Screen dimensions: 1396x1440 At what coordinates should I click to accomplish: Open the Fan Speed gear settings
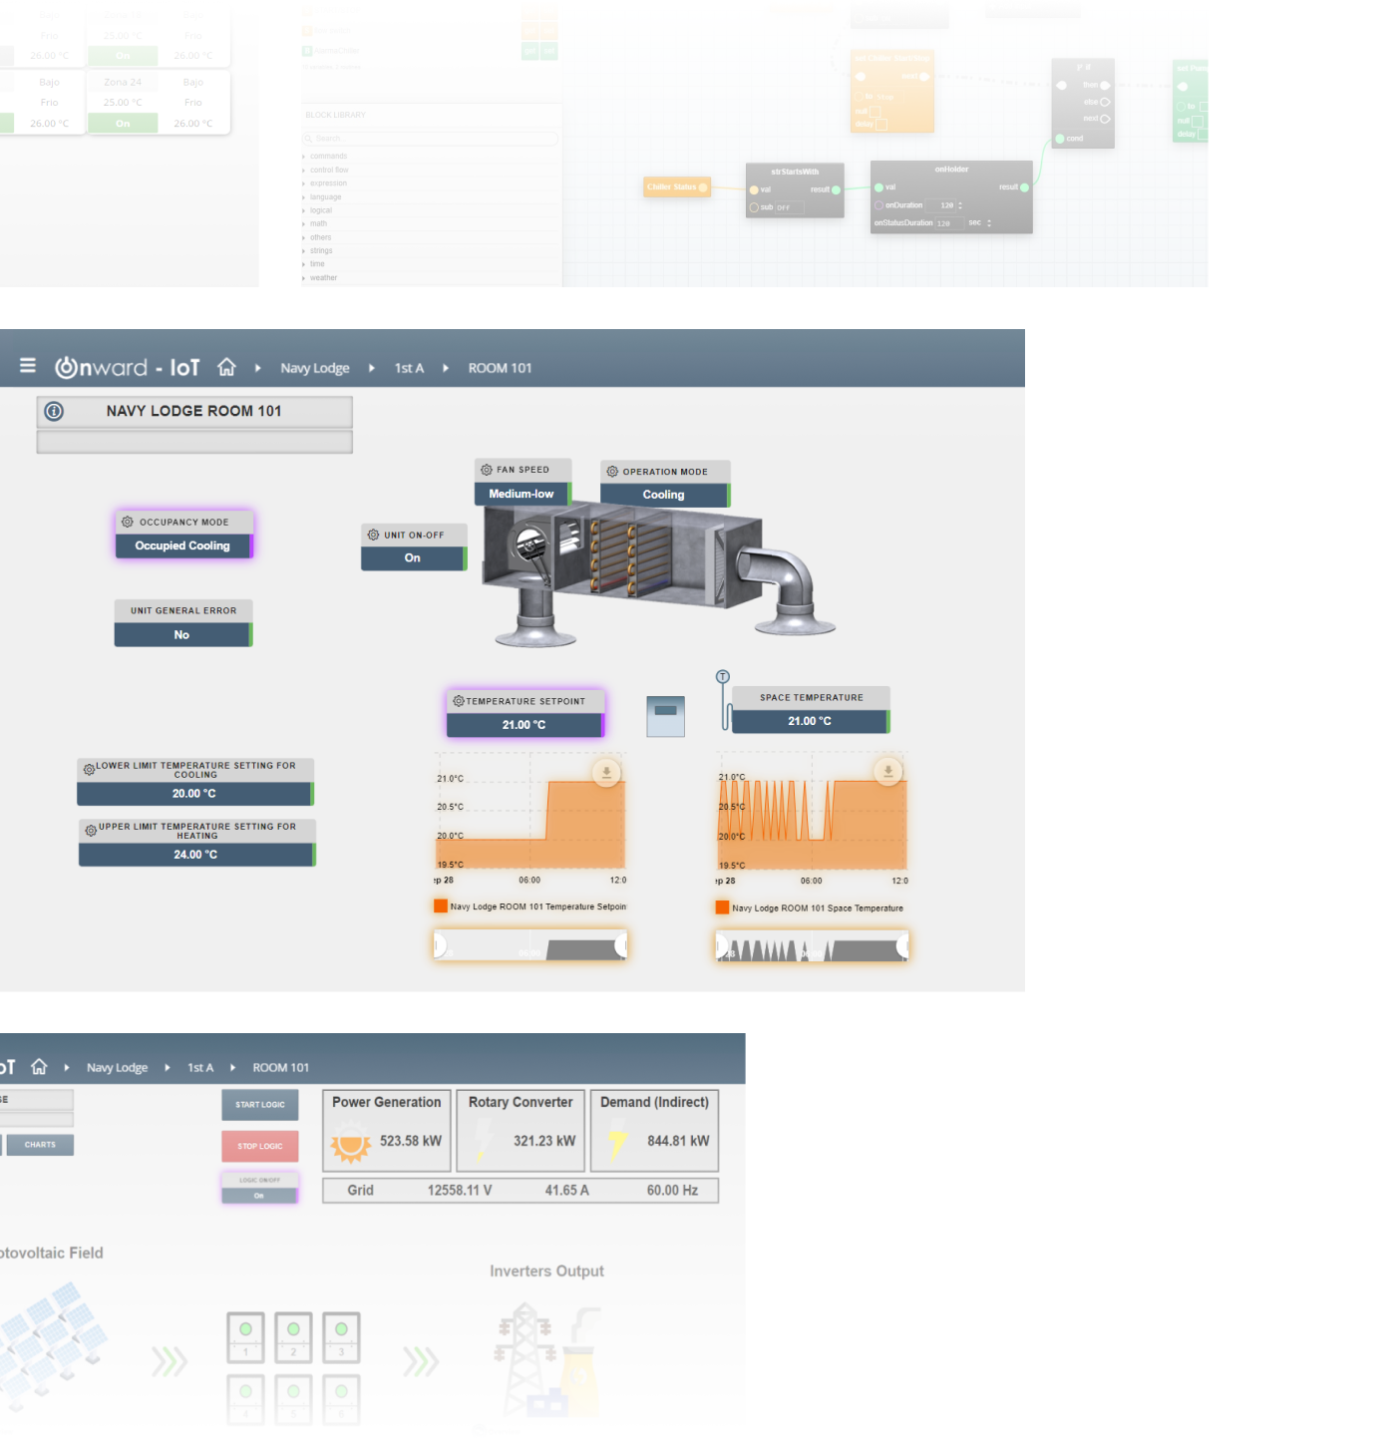point(487,469)
